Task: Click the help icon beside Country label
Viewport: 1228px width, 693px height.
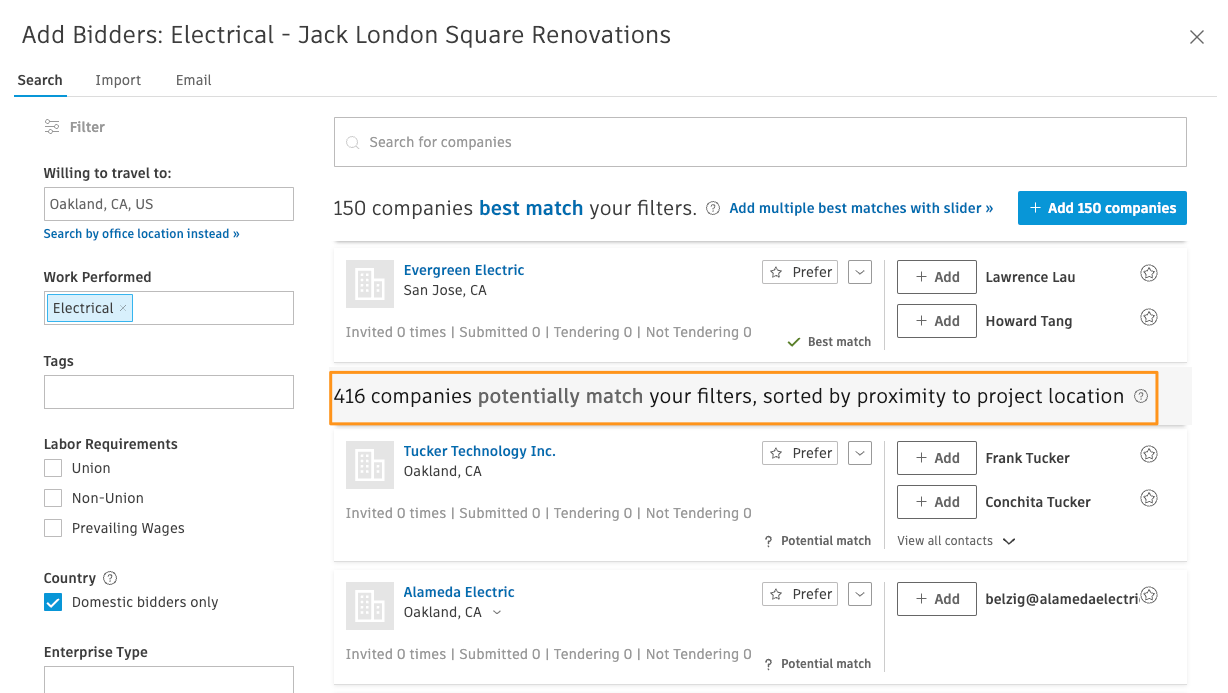Action: pyautogui.click(x=110, y=577)
